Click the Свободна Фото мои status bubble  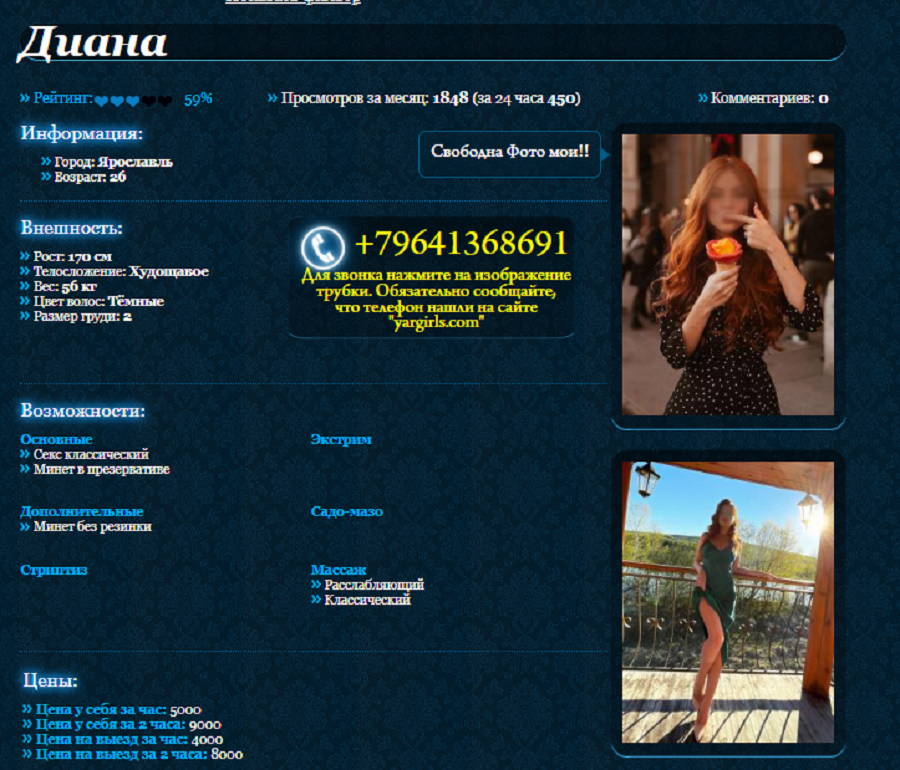(509, 153)
